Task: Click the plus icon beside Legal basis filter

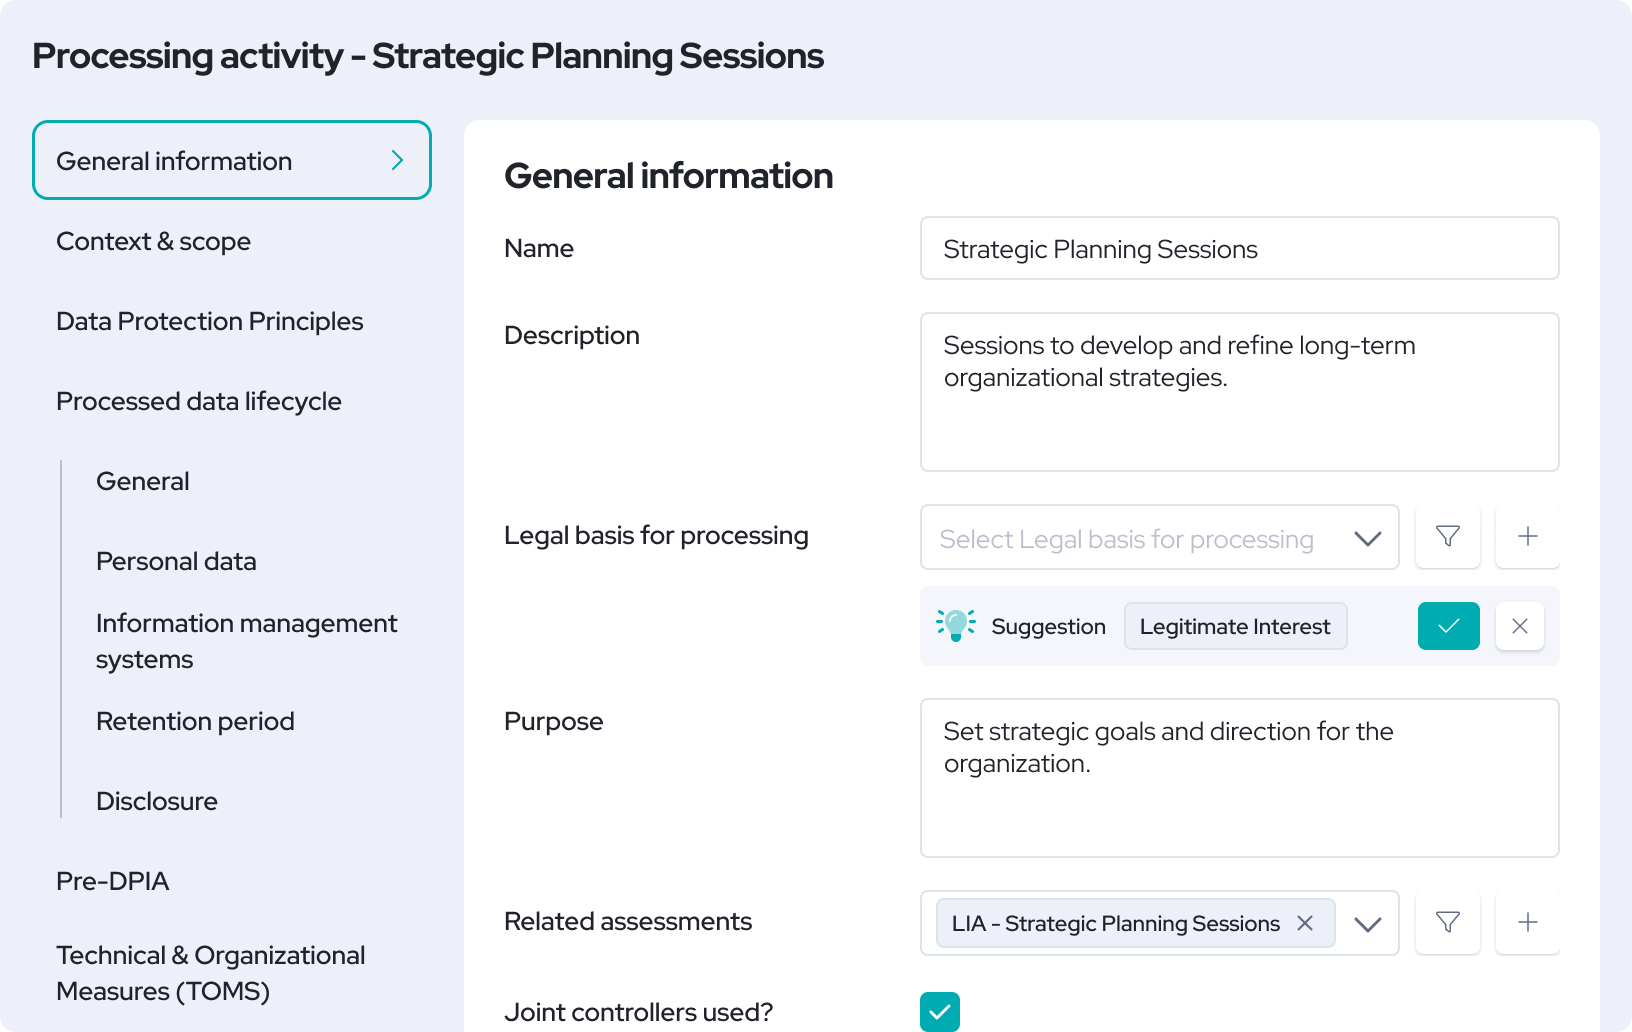Action: [1527, 537]
